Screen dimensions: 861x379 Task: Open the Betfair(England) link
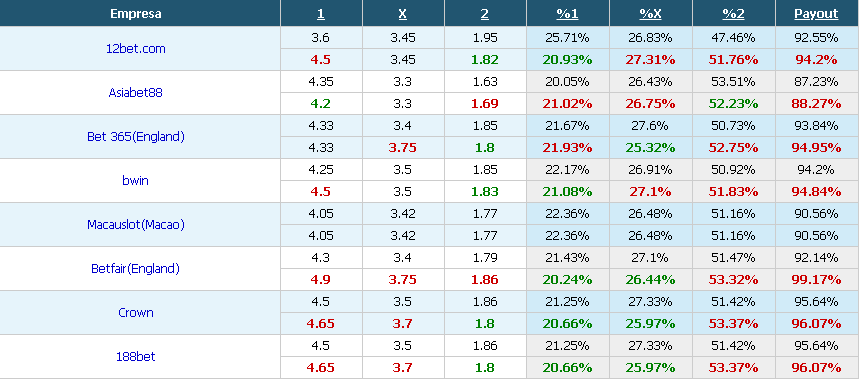136,269
